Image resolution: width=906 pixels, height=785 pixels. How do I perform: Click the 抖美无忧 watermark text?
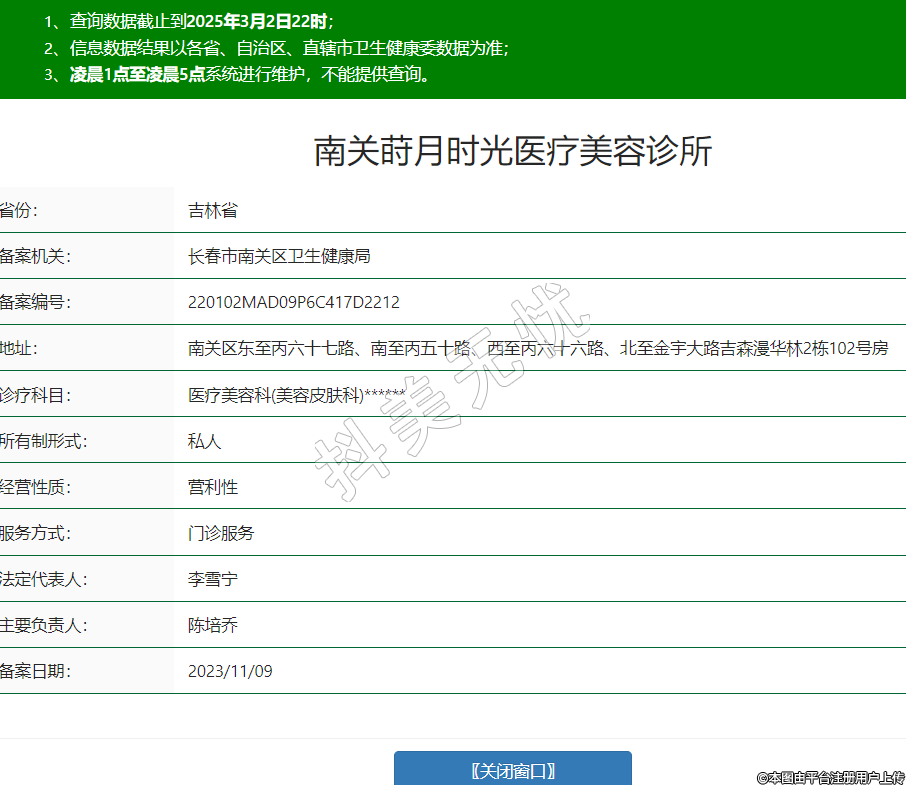(x=450, y=392)
